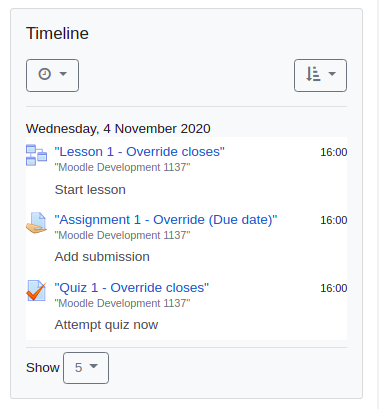
Task: Click the caret beside the clock icon
Action: (63, 74)
